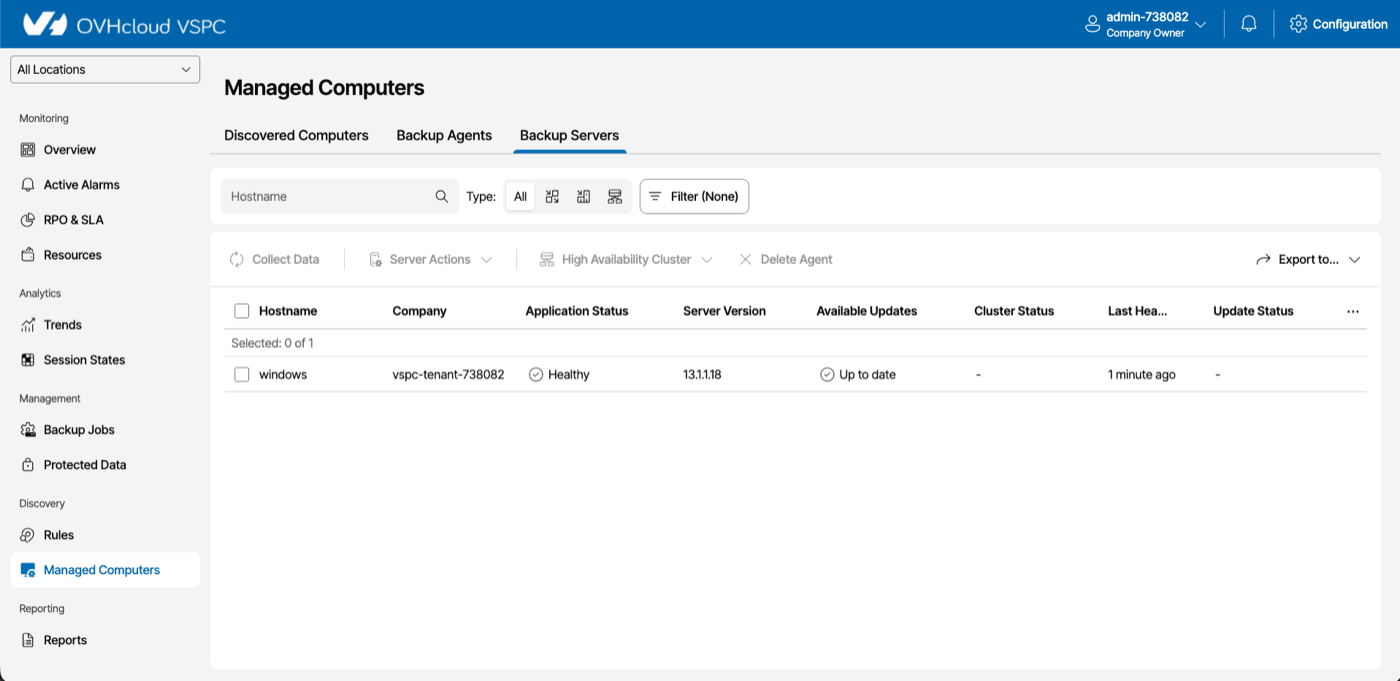Click the Healthy status check icon
1400x681 pixels.
[535, 374]
